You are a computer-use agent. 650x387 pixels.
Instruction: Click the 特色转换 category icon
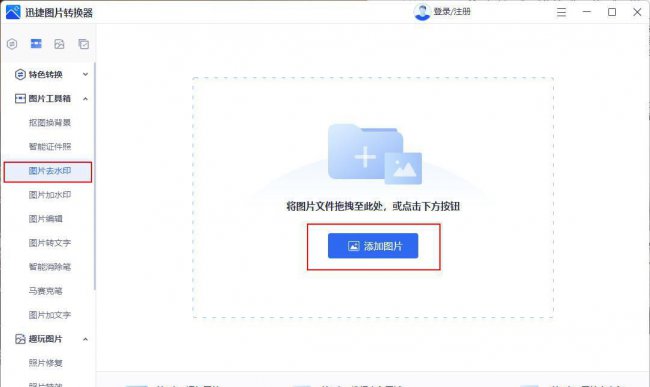pyautogui.click(x=20, y=75)
